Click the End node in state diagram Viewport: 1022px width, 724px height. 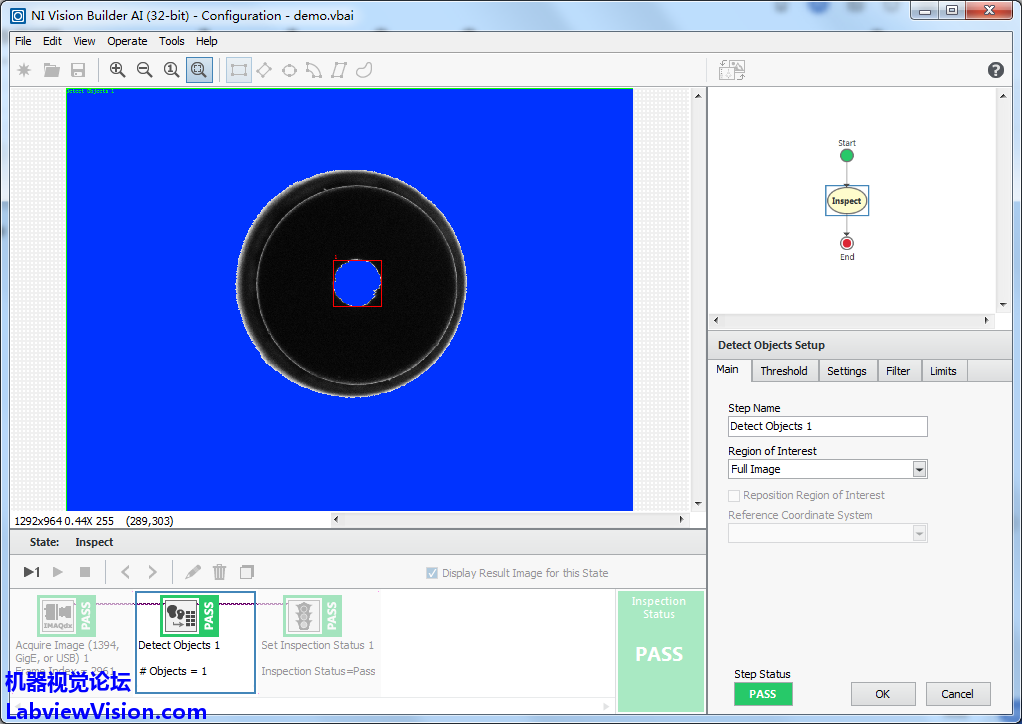pyautogui.click(x=847, y=243)
